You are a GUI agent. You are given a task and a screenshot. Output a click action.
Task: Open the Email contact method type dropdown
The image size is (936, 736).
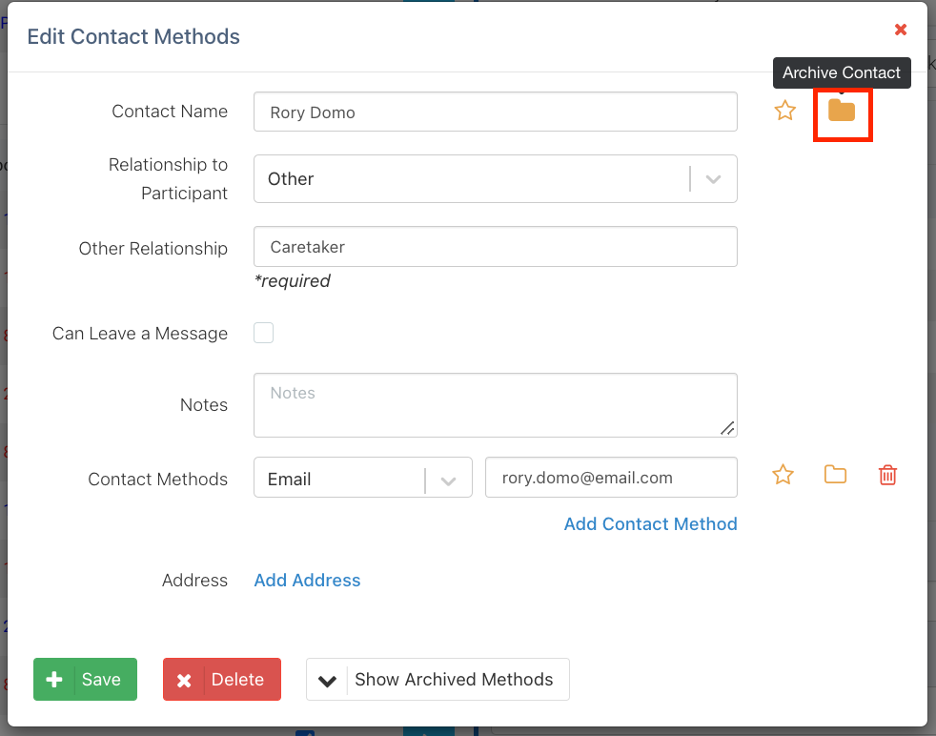pyautogui.click(x=448, y=480)
